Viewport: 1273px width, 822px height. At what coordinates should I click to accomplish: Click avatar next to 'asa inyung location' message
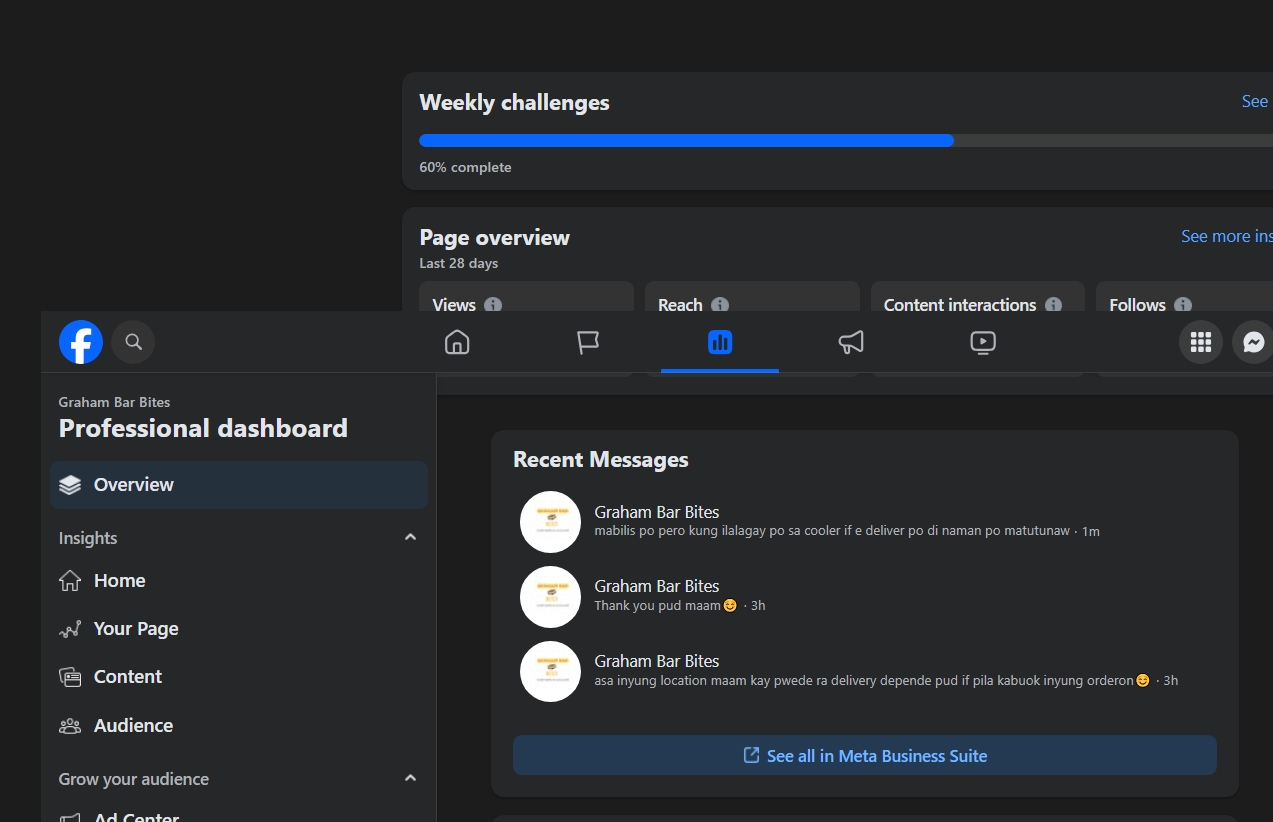(x=550, y=671)
